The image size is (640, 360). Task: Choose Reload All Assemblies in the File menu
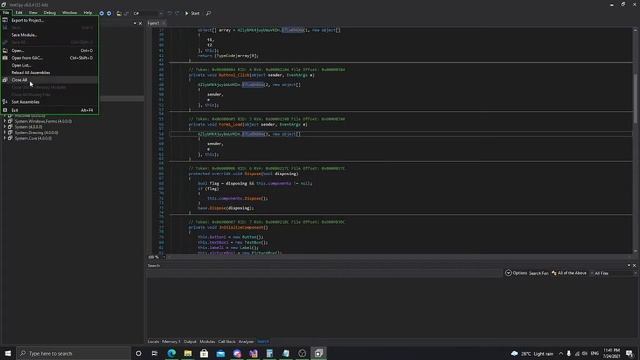[x=49, y=73]
